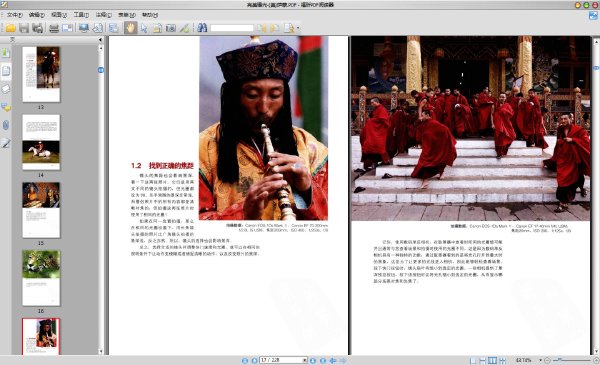Screen dimensions: 600x365
Task: Click the previous view blue arrow
Action: 333,360
